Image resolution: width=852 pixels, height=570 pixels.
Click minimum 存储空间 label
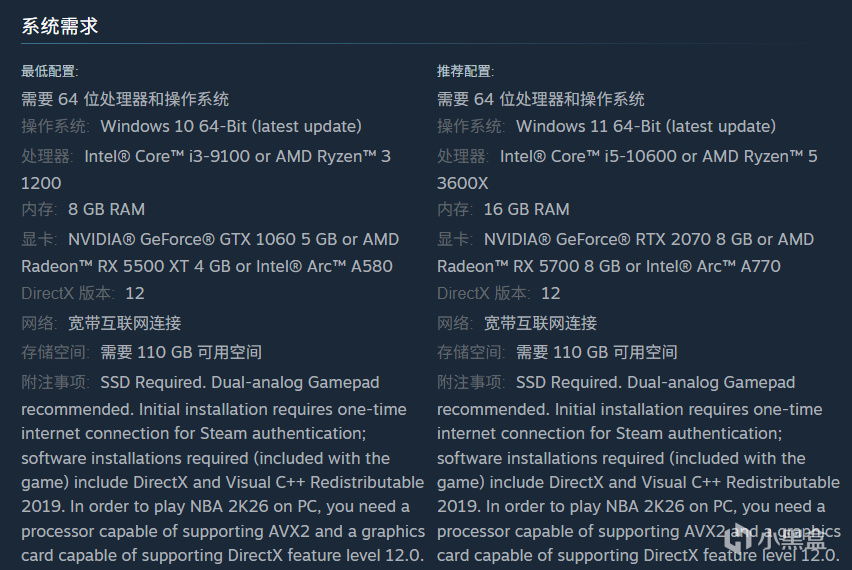click(55, 352)
